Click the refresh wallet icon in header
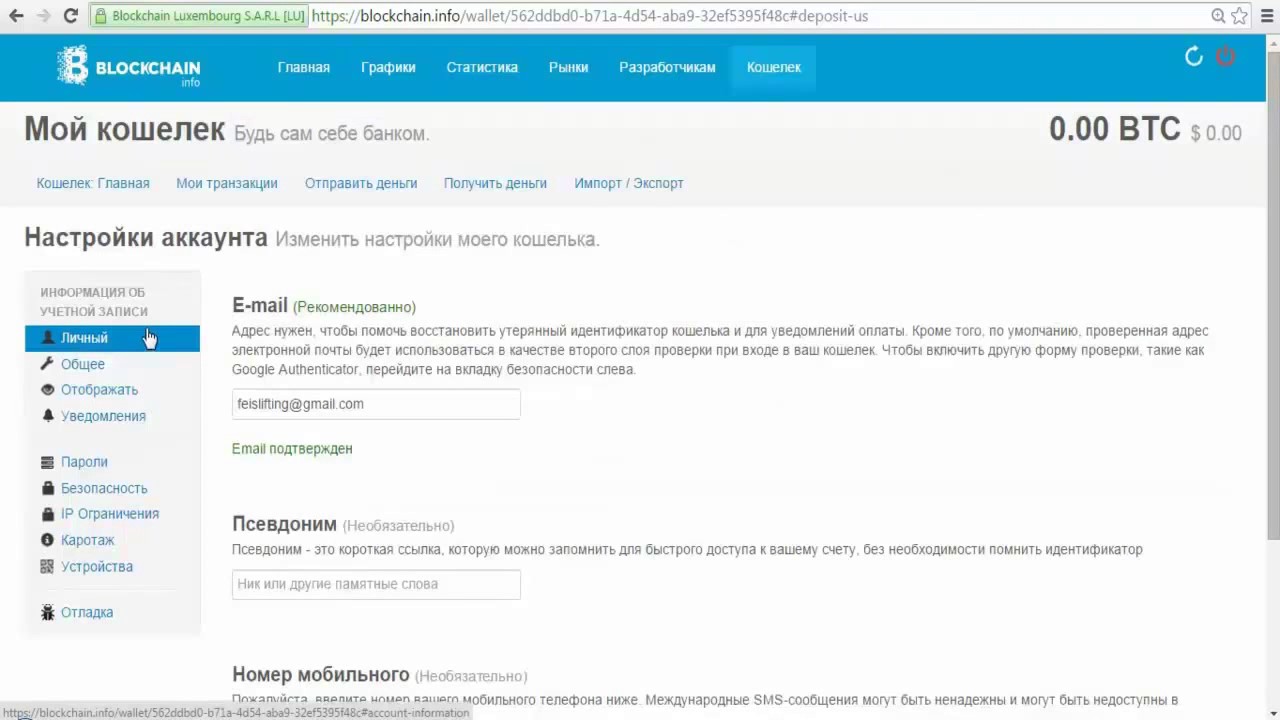This screenshot has height=720, width=1280. coord(1193,57)
